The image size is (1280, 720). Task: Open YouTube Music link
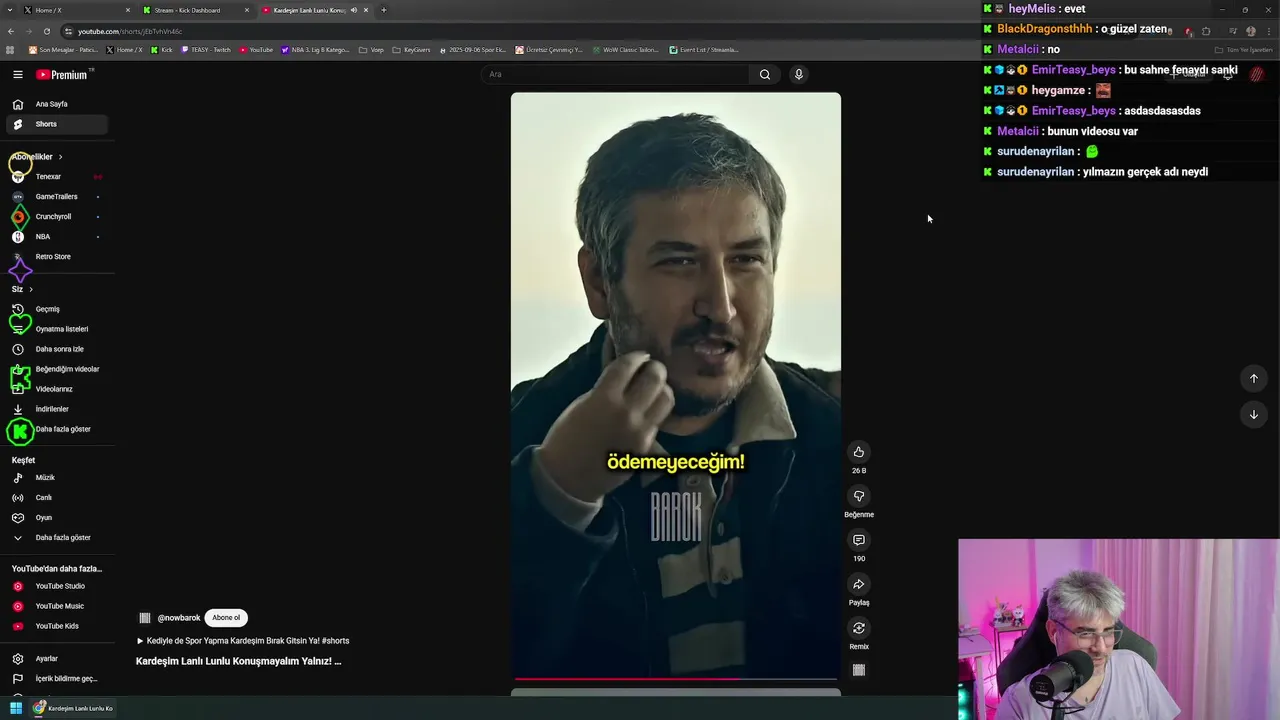(x=56, y=606)
